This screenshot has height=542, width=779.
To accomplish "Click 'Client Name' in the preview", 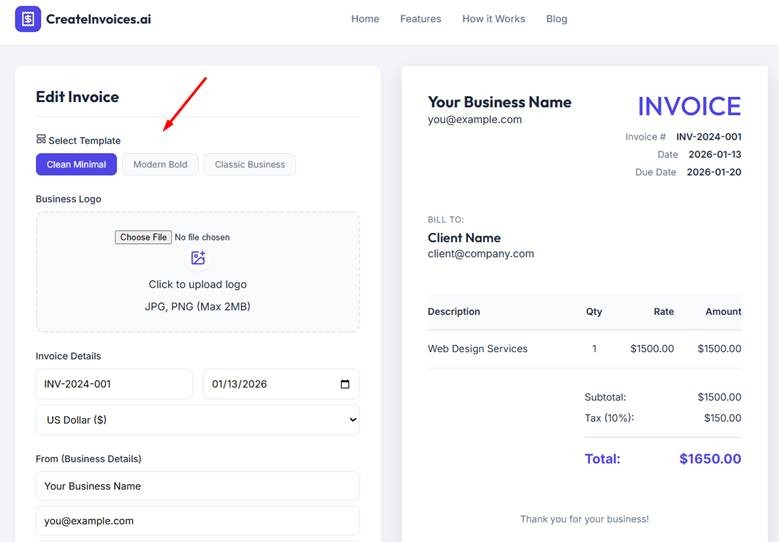I will click(x=464, y=237).
